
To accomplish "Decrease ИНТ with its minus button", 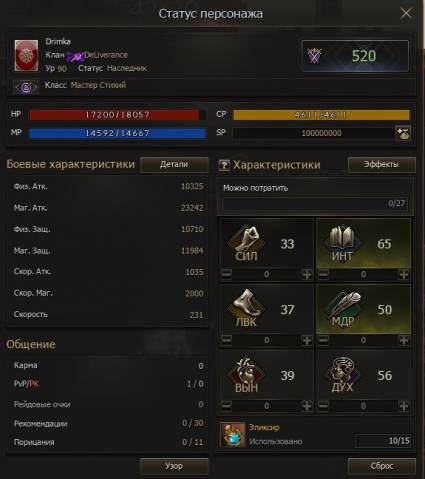I will point(323,275).
